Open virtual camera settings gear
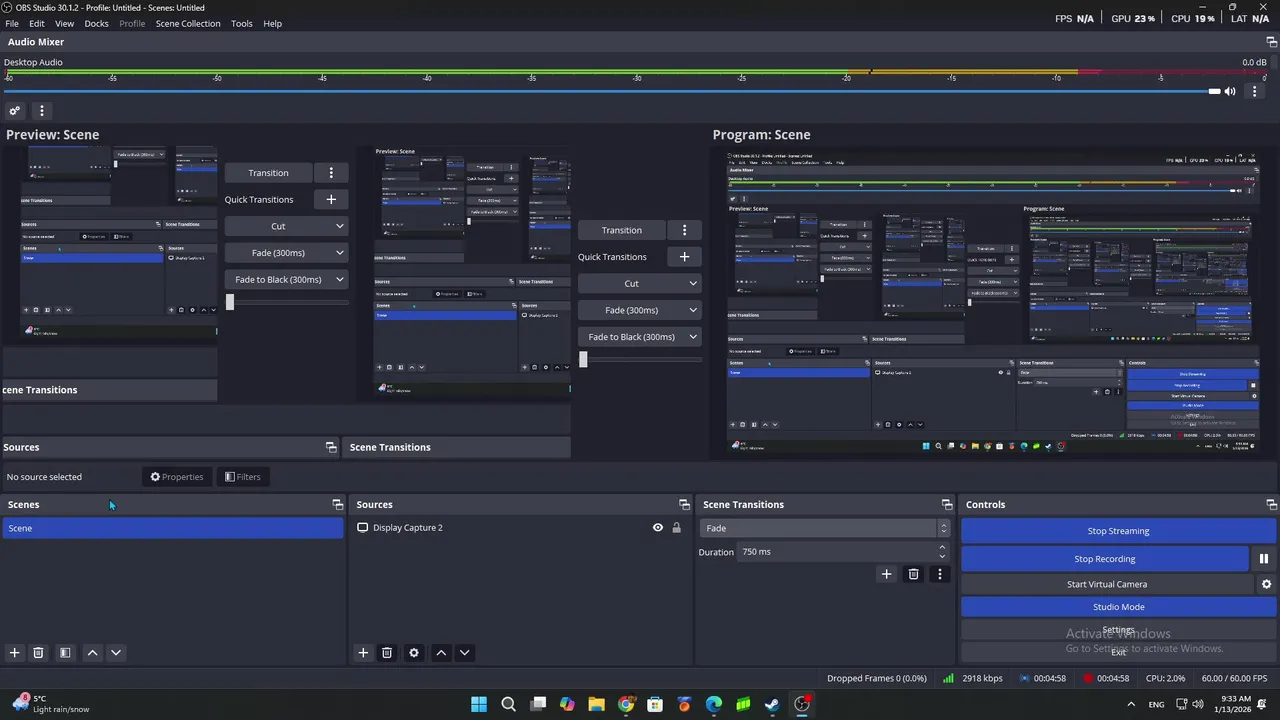The image size is (1280, 720). point(1266,584)
